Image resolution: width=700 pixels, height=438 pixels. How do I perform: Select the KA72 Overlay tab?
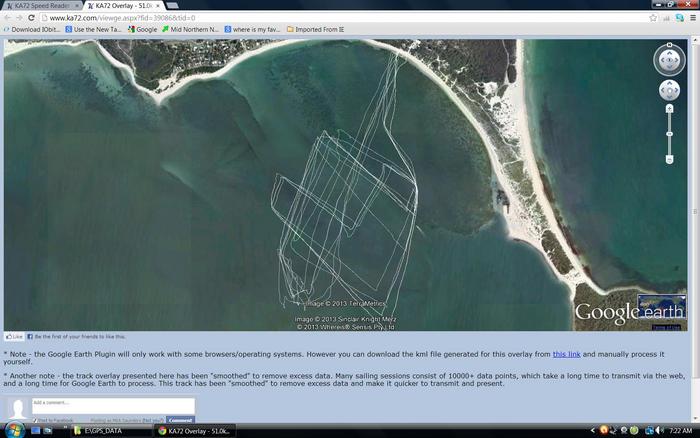point(122,6)
